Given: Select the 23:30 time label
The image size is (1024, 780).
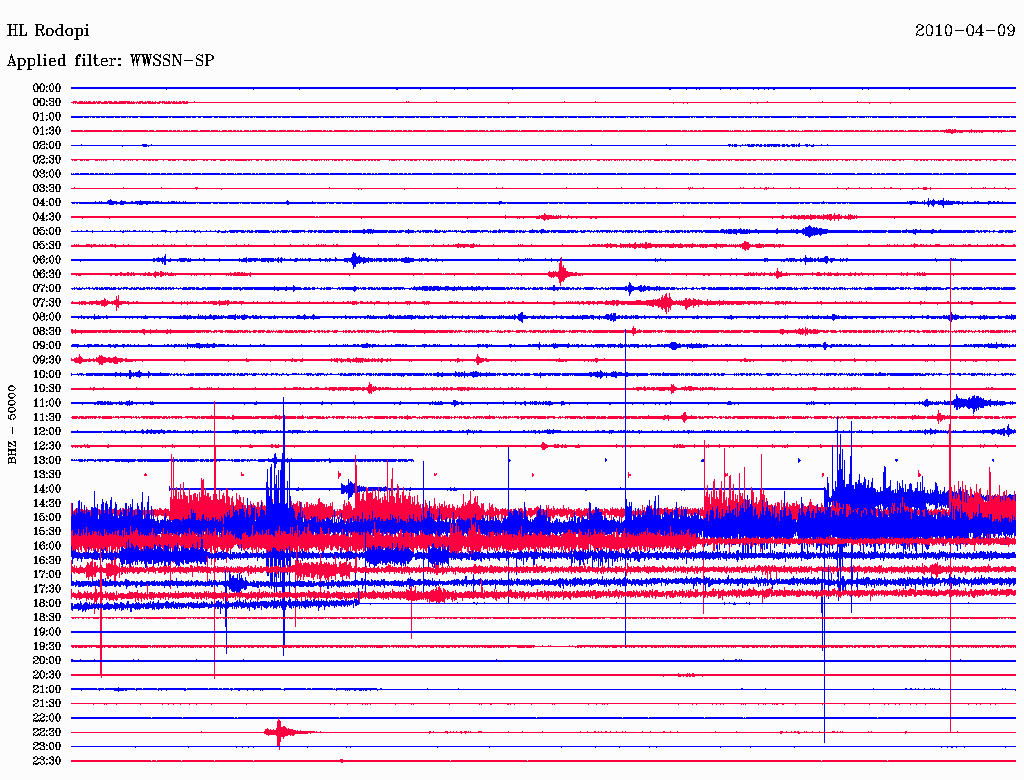Looking at the screenshot, I should click(x=47, y=761).
